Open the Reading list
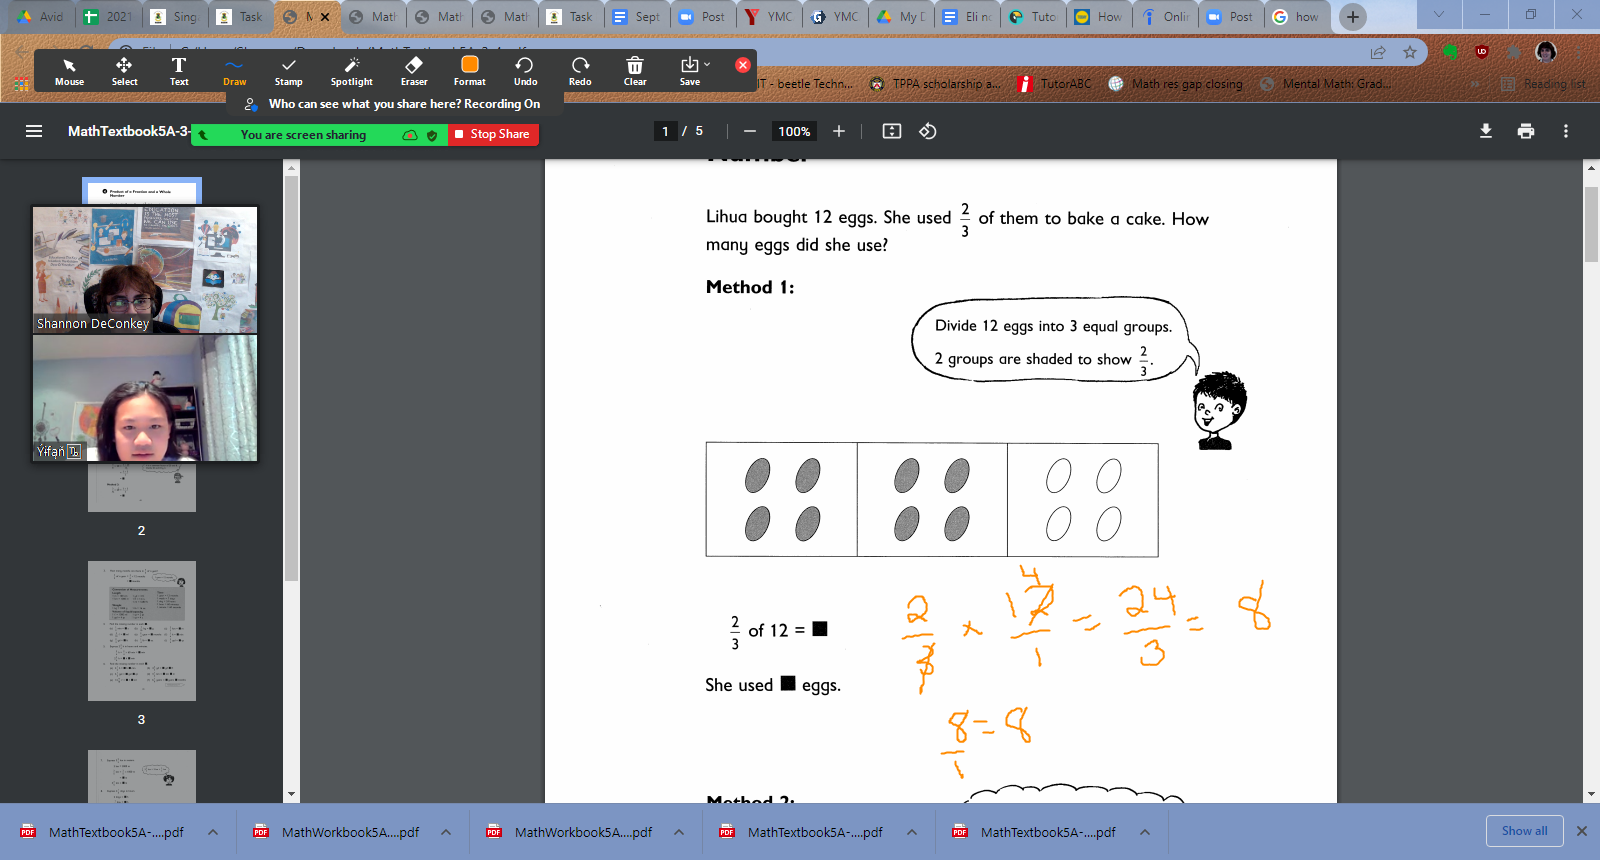 1544,84
